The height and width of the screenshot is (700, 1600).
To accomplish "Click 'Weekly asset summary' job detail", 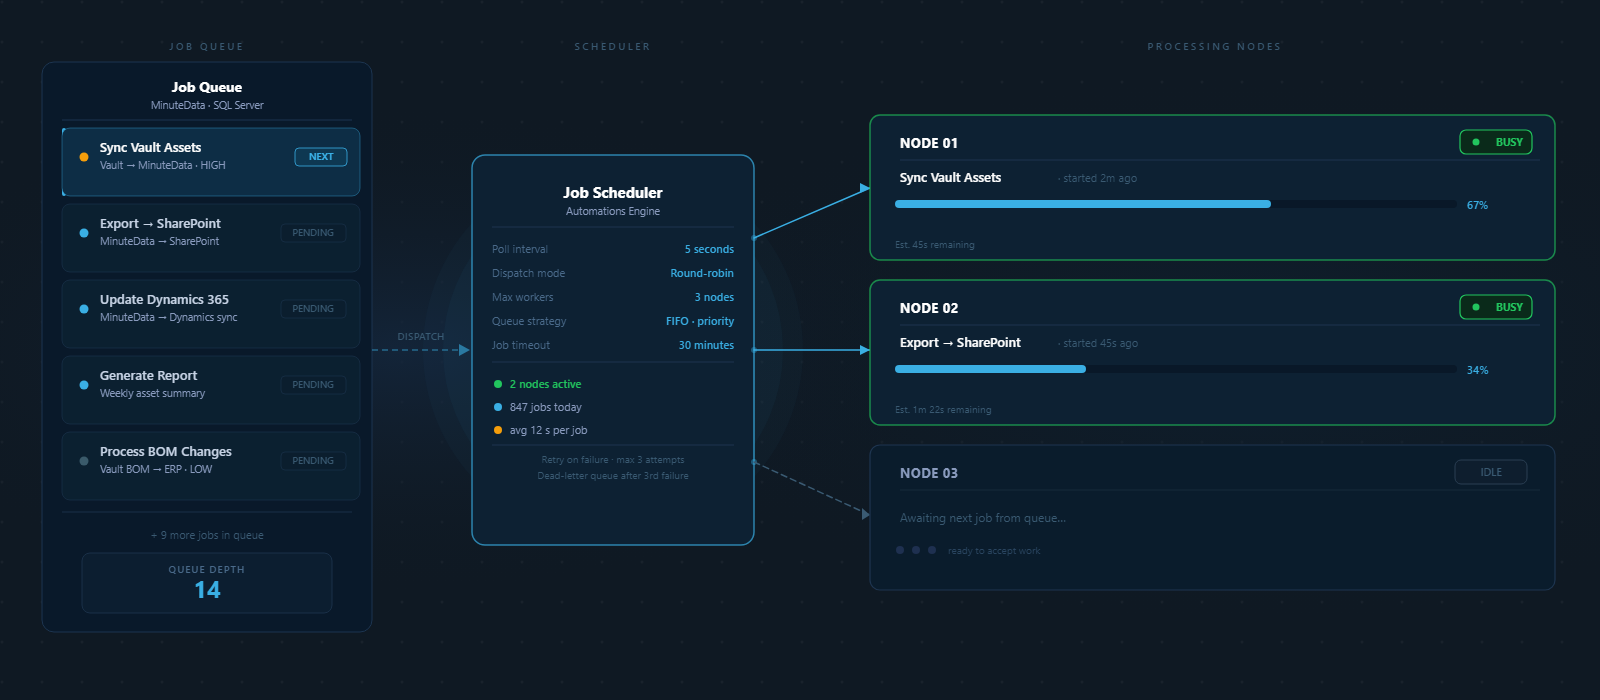I will (x=152, y=393).
